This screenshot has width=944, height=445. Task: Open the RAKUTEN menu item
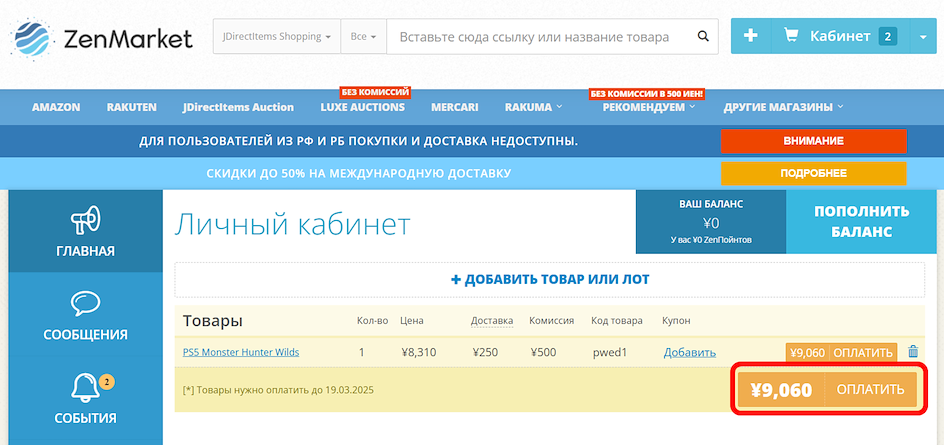132,107
